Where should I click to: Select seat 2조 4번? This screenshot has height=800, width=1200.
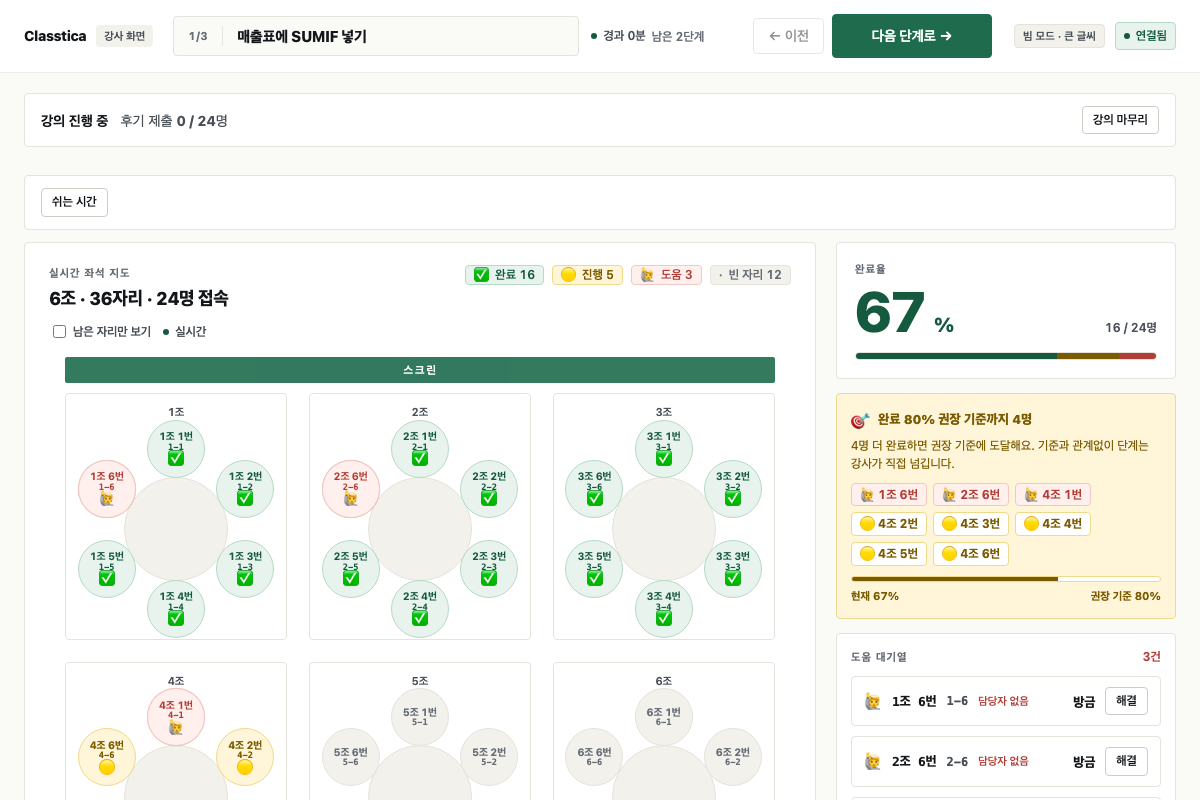click(420, 609)
